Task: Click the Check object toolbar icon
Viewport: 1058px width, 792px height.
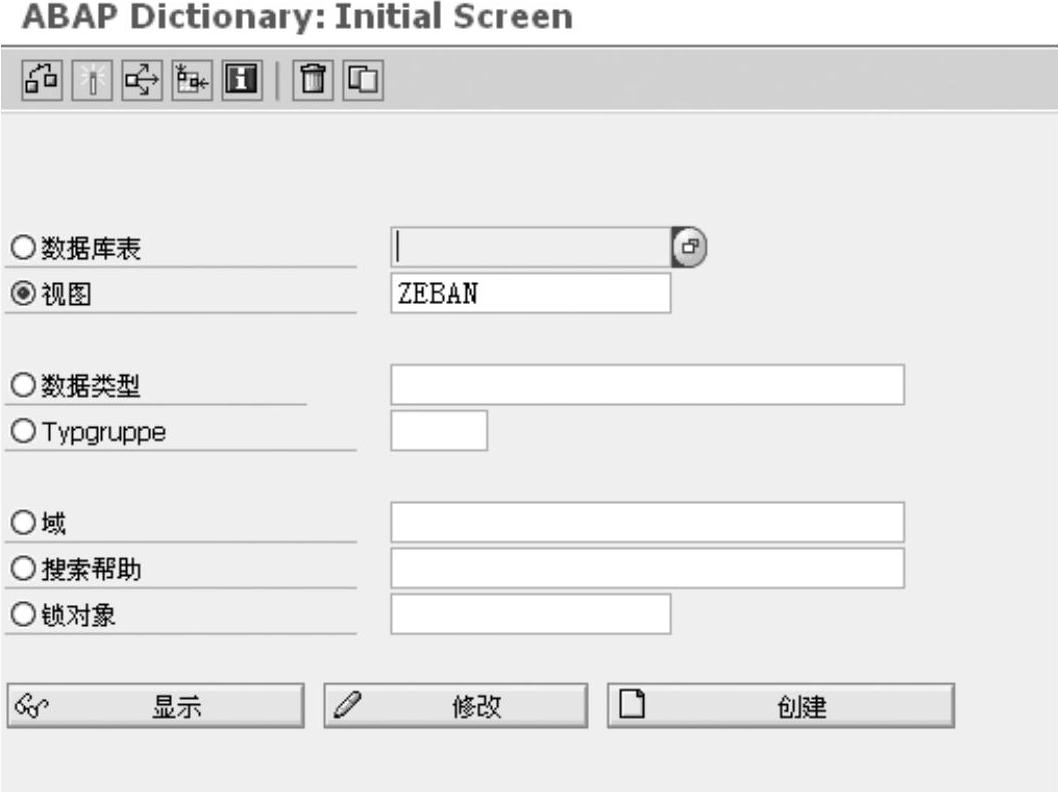Action: [42, 80]
